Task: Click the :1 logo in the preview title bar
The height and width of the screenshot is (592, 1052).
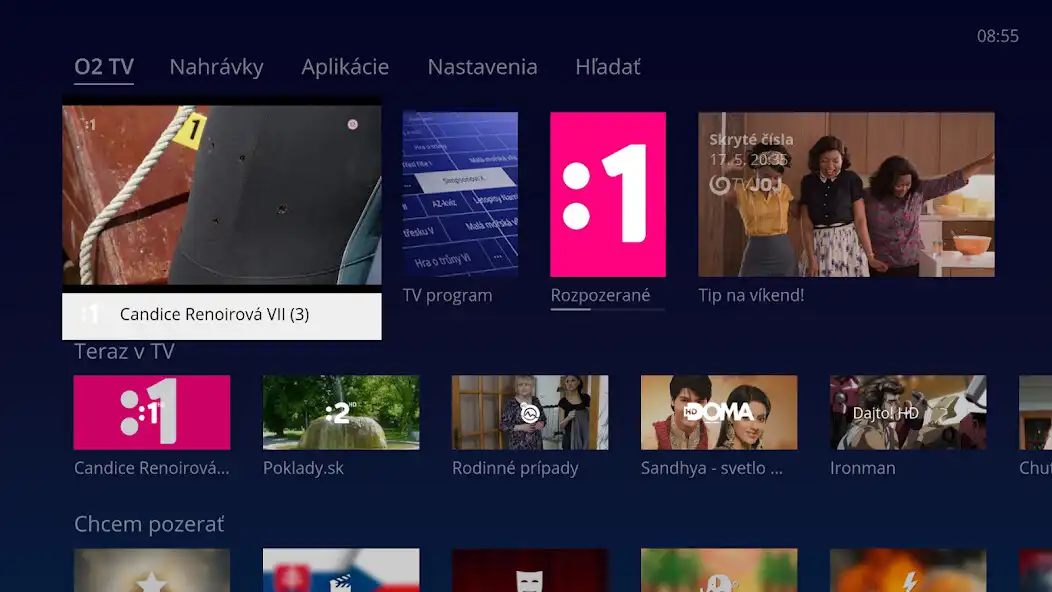Action: [x=90, y=314]
